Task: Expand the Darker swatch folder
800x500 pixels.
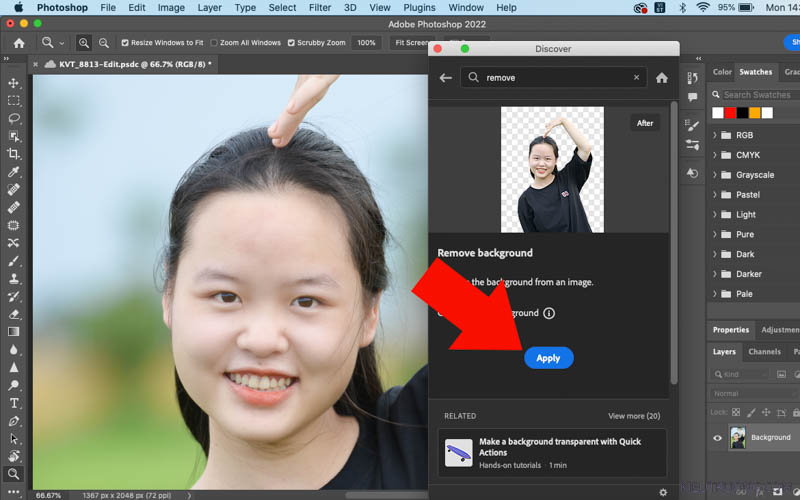Action: (715, 274)
